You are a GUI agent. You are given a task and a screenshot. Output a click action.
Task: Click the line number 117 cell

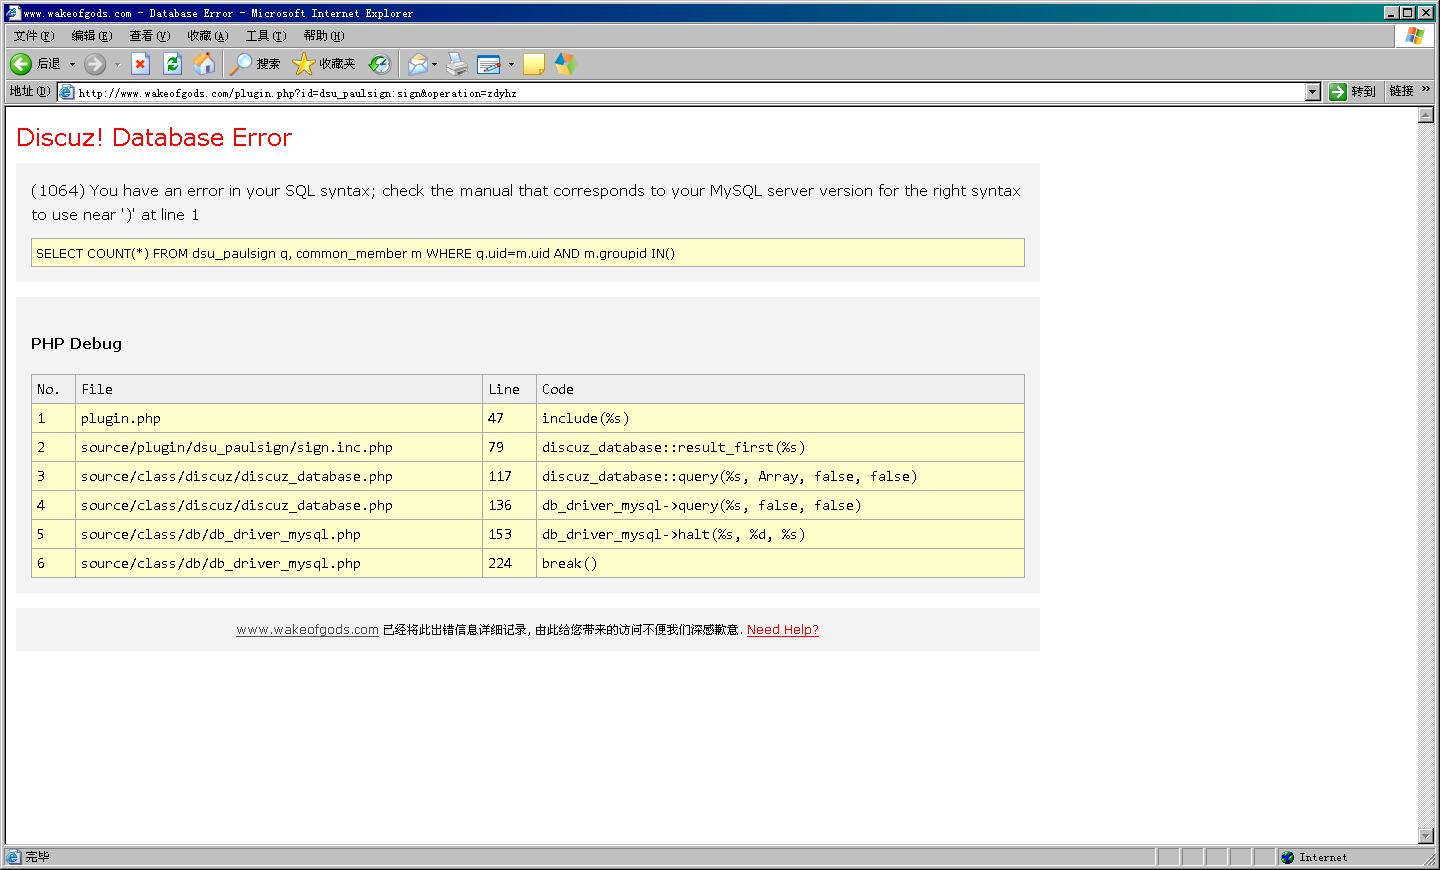pos(509,476)
